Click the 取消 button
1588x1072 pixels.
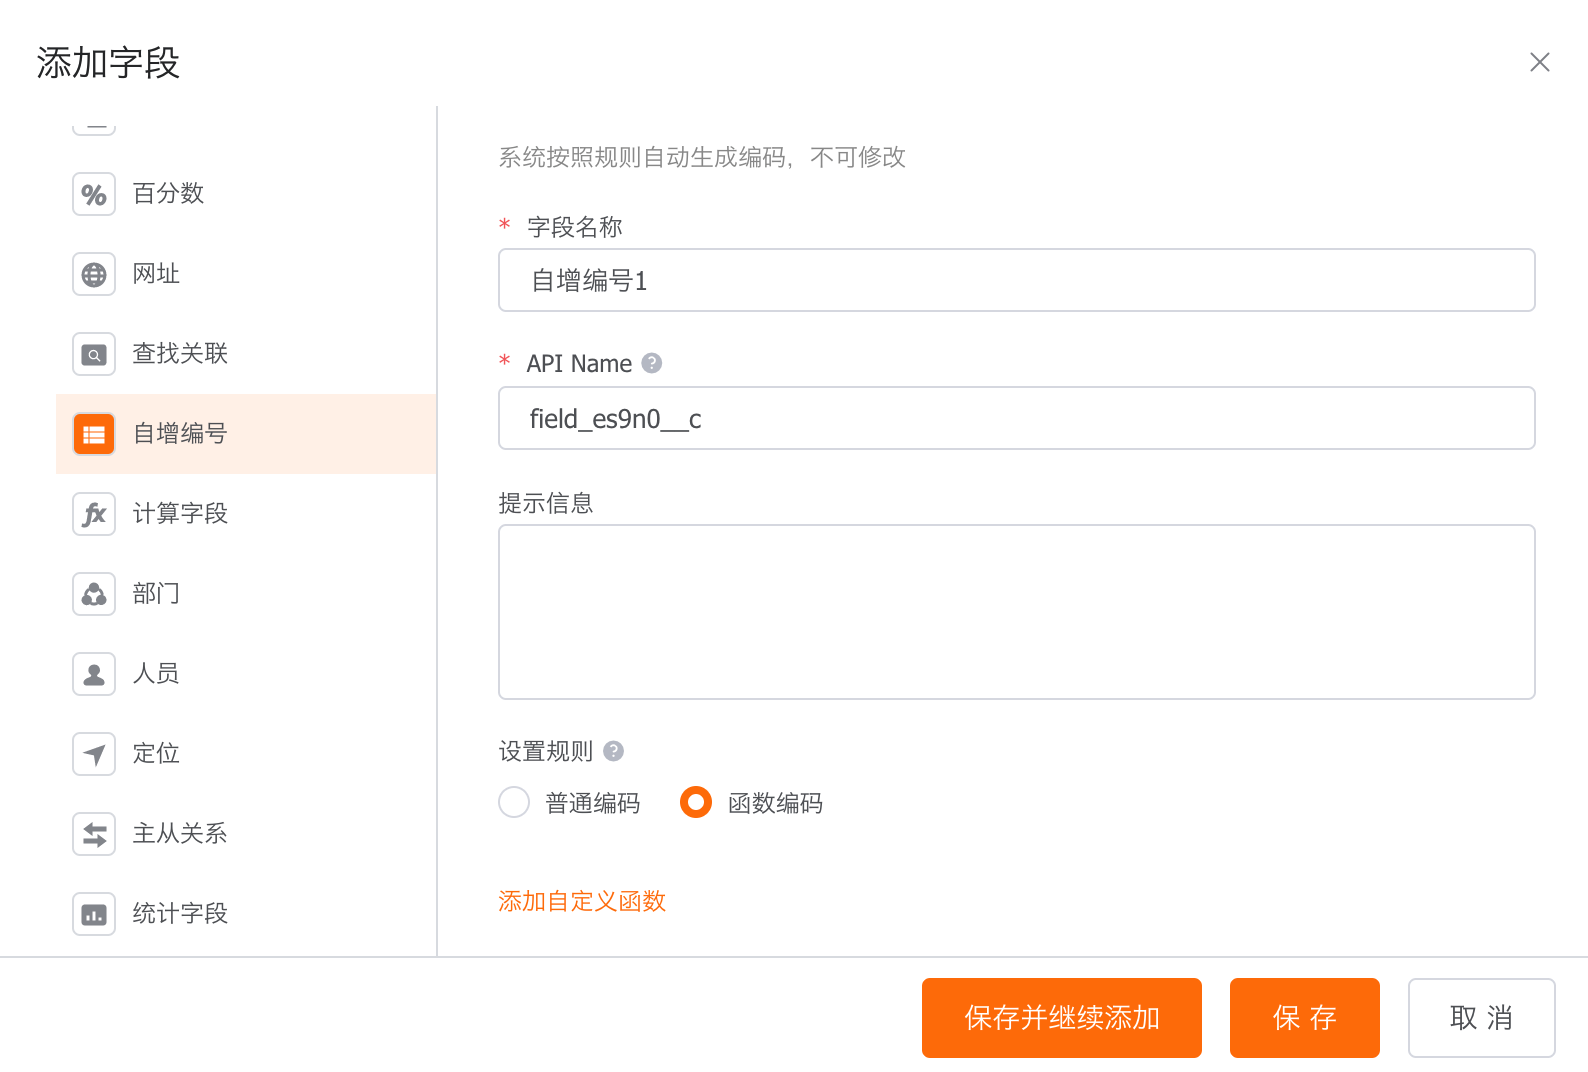click(1482, 1018)
